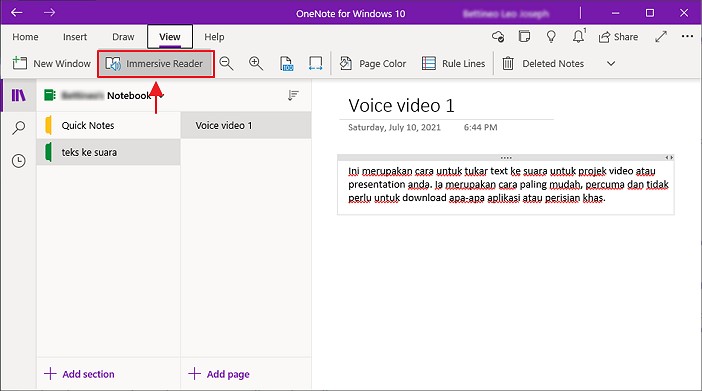Select the View tab
Viewport: 702px width, 391px height.
point(170,37)
